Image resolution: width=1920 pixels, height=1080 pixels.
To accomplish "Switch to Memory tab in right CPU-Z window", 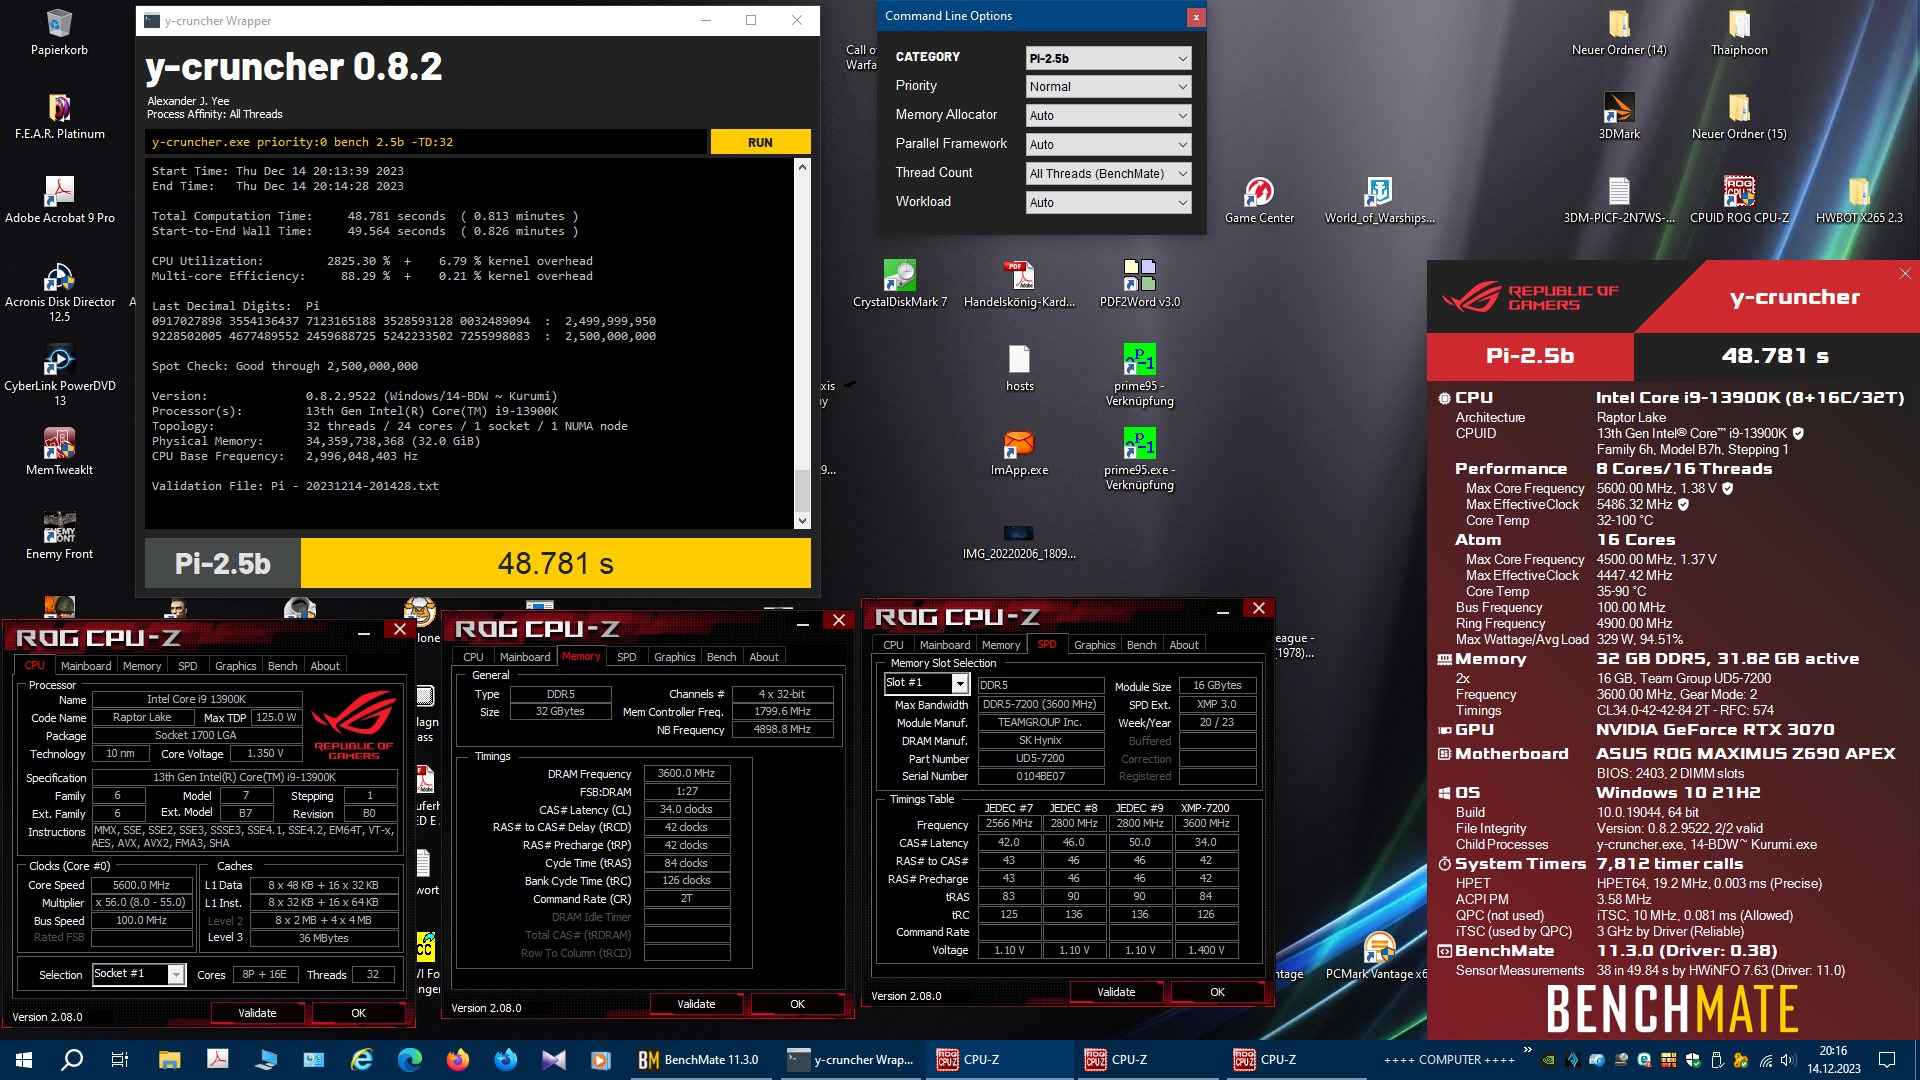I will 1001,645.
